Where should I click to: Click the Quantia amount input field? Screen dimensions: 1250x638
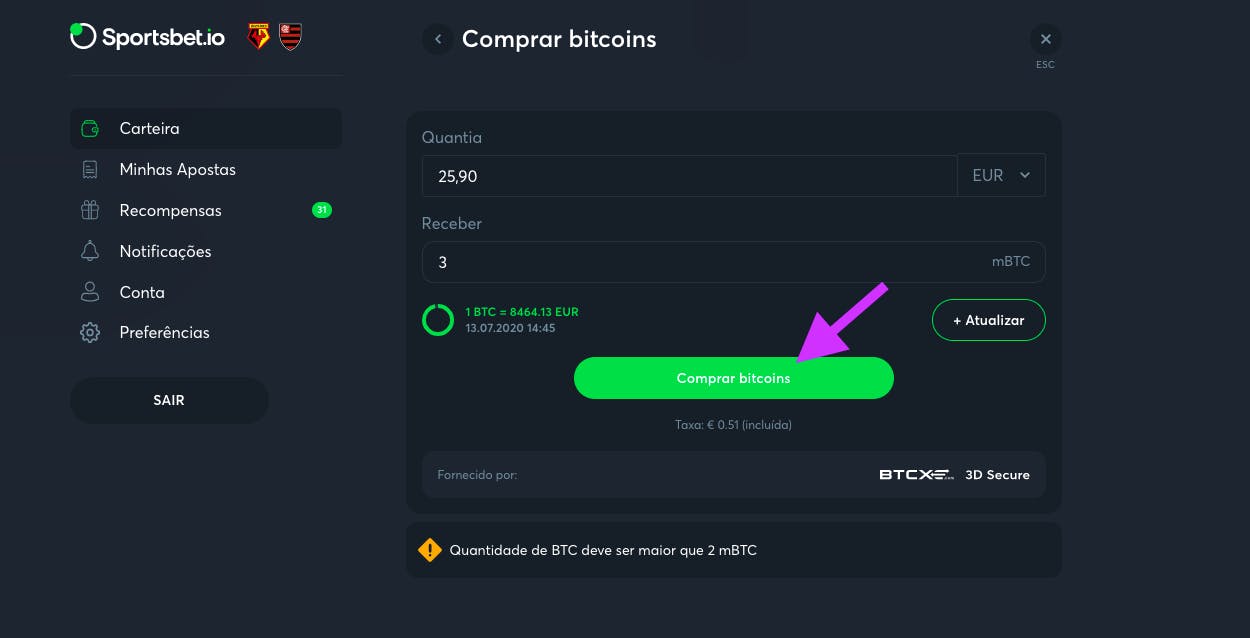[689, 176]
